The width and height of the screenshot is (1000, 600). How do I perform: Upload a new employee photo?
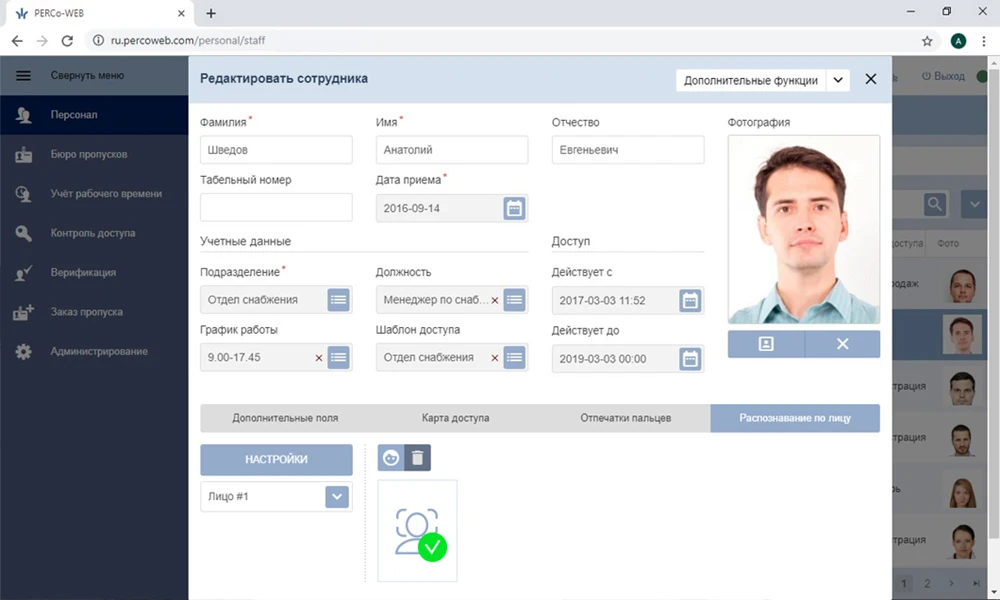click(764, 343)
